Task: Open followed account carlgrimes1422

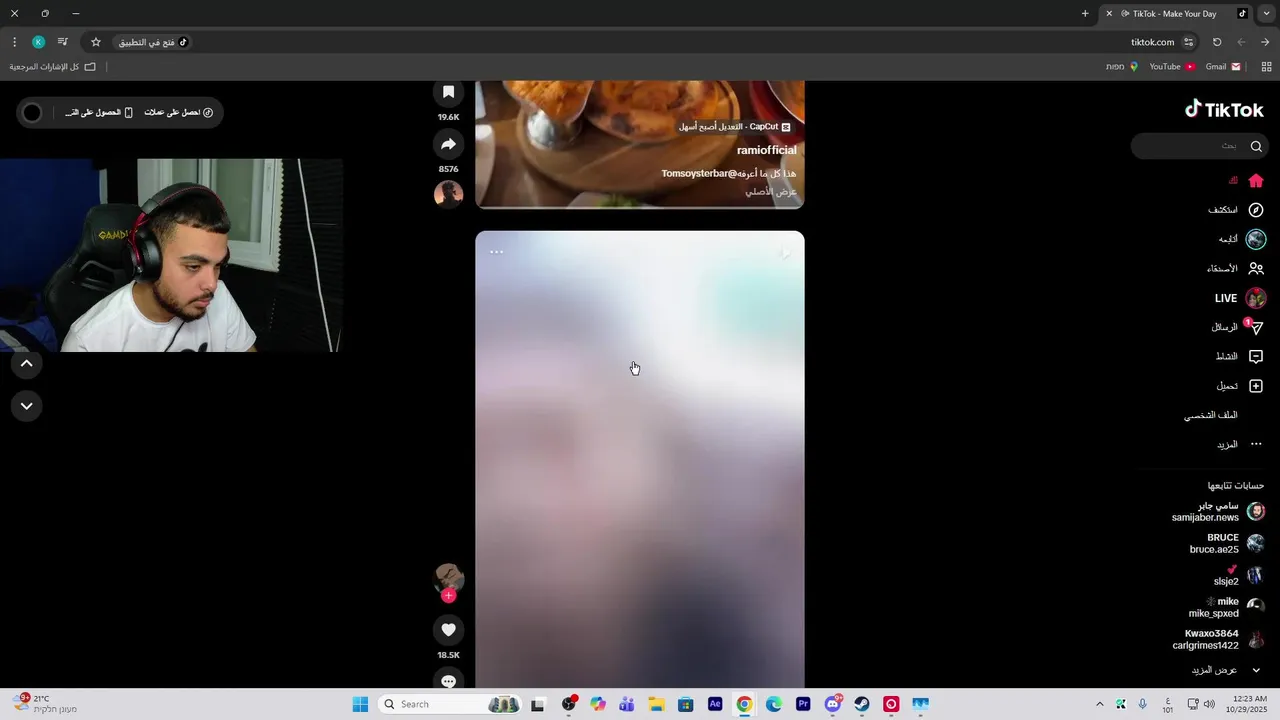Action: [1218, 640]
